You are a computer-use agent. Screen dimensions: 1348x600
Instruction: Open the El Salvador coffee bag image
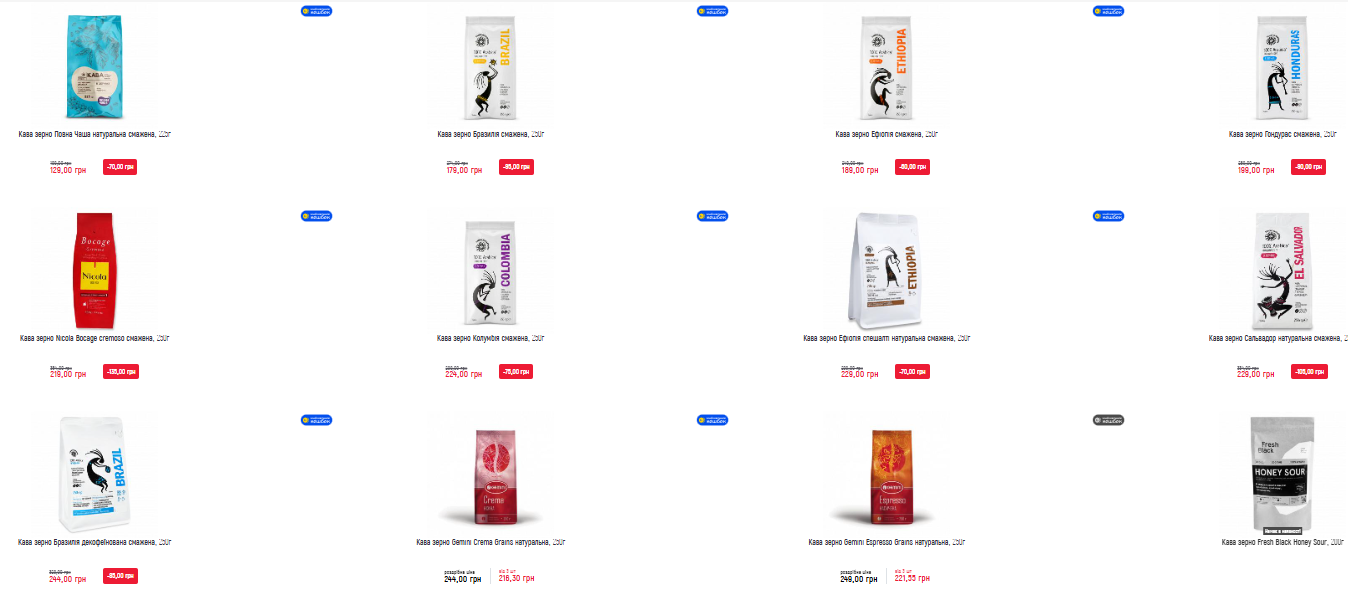point(1283,272)
